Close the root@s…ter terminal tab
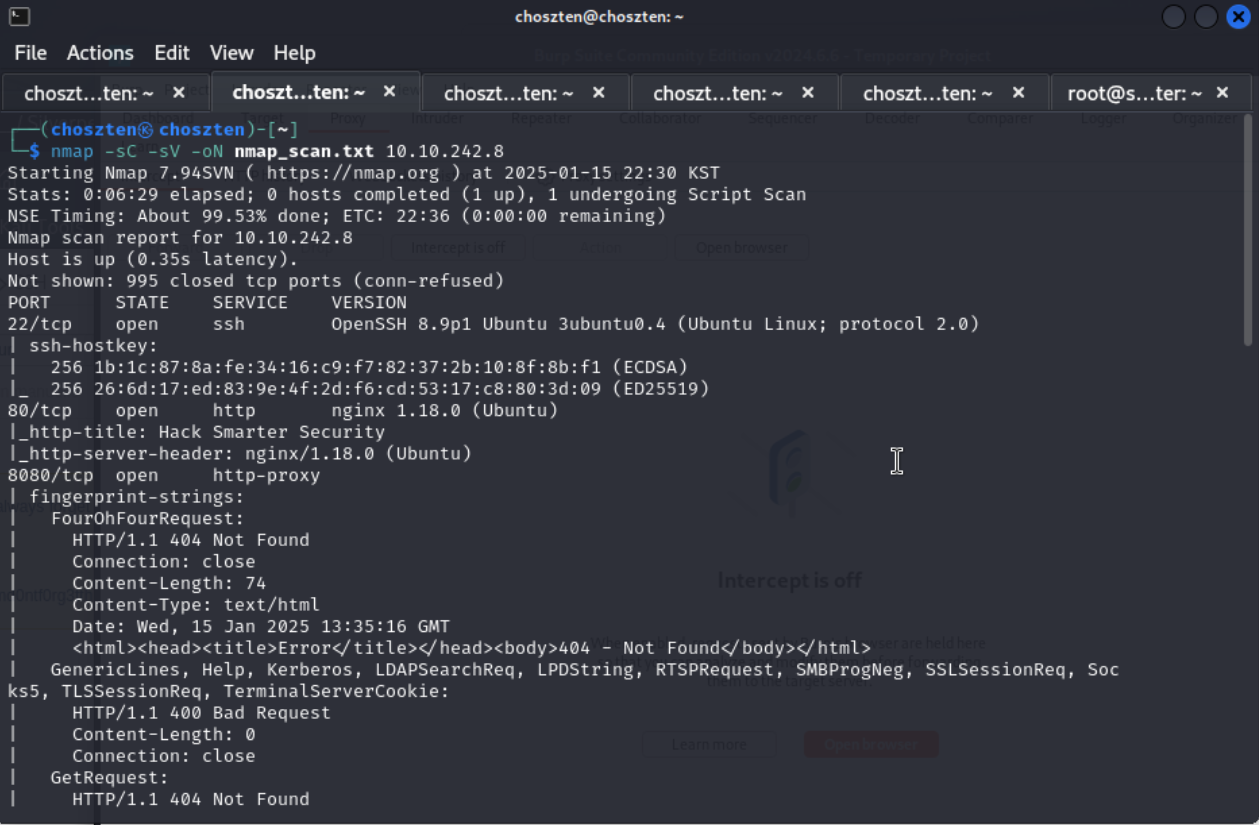The width and height of the screenshot is (1259, 825). 1222,92
